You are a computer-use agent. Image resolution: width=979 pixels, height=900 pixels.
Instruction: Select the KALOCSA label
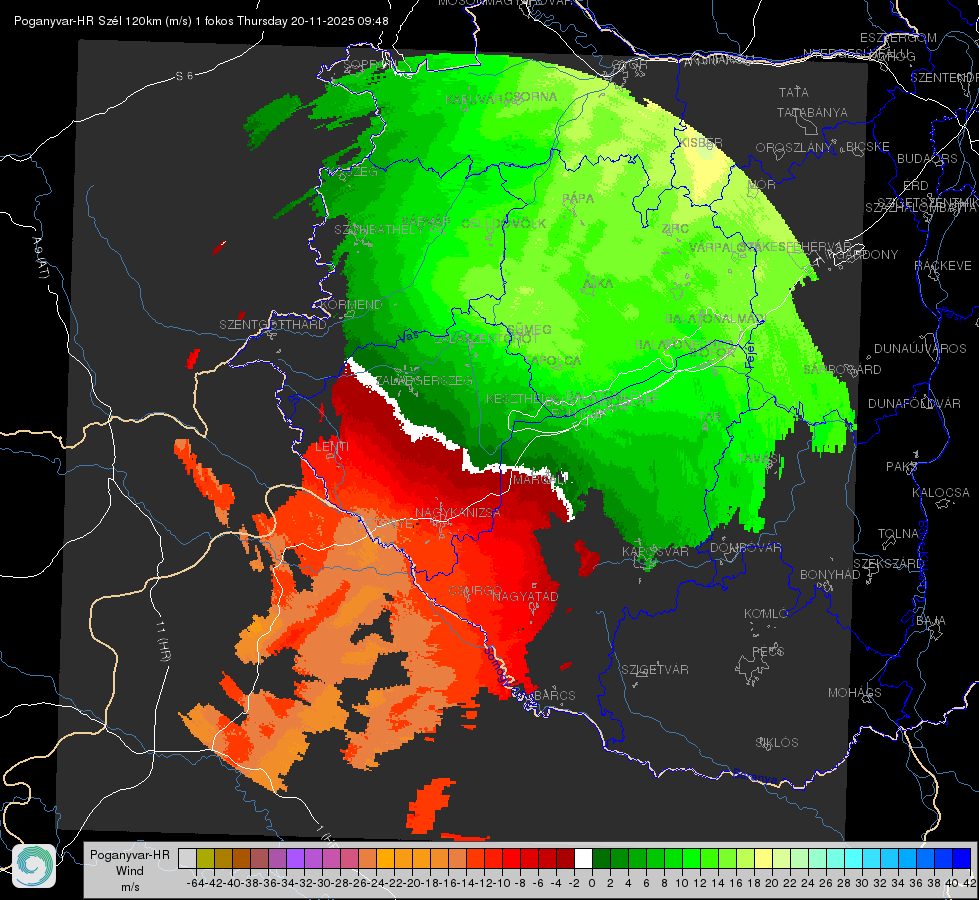(x=941, y=493)
